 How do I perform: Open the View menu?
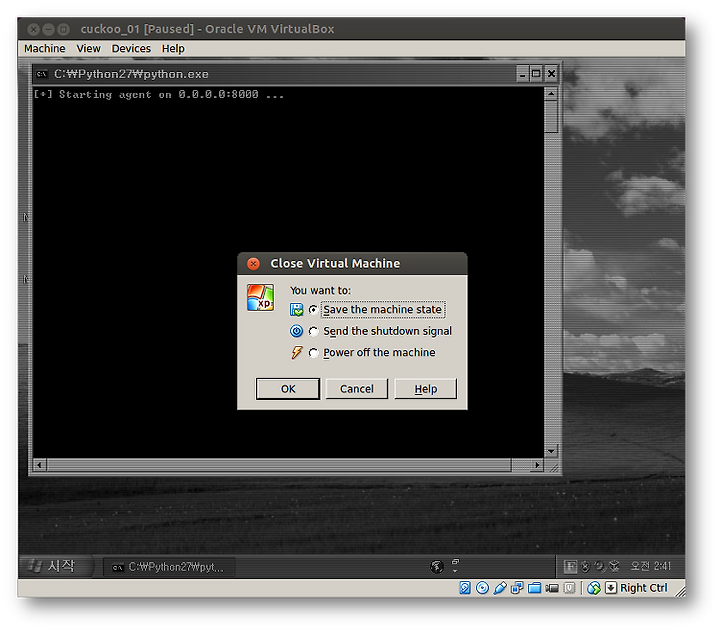[x=88, y=48]
